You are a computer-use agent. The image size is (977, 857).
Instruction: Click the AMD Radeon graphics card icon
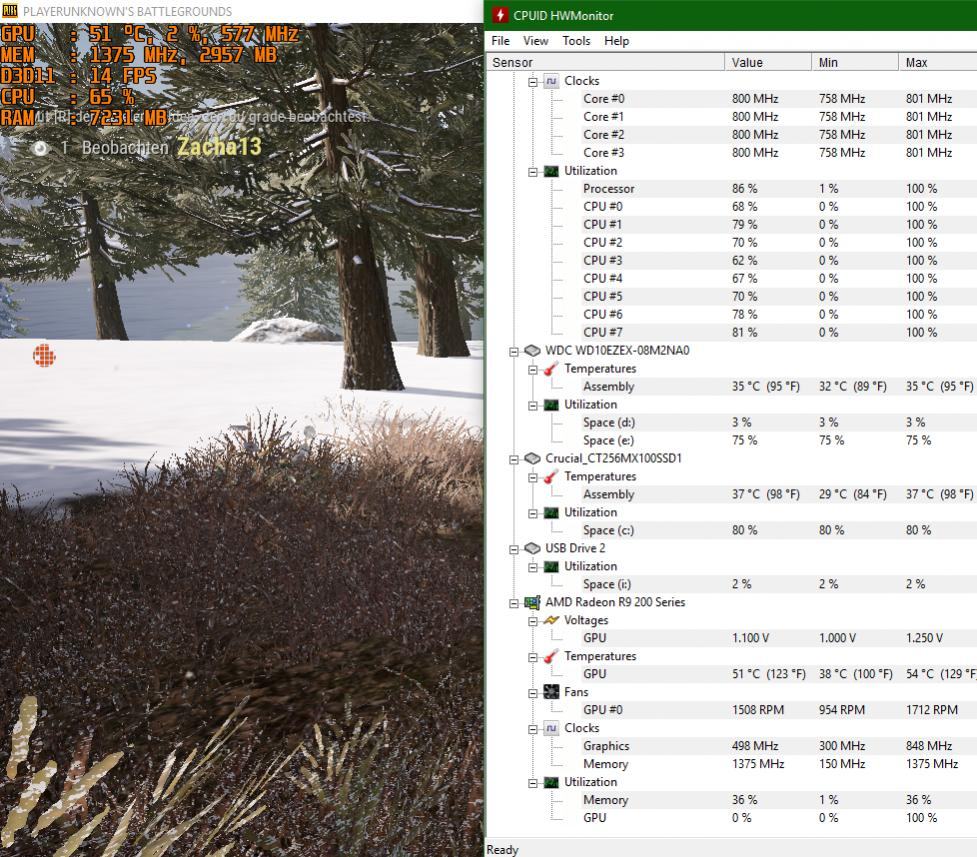[532, 602]
